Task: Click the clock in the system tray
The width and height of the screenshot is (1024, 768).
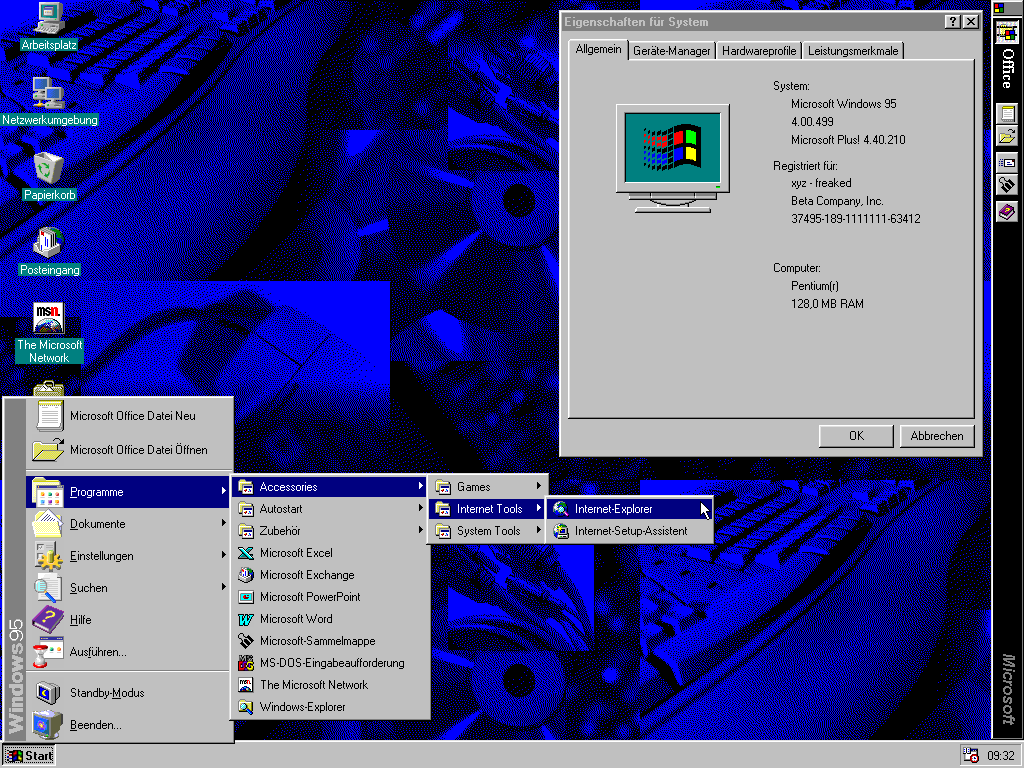Action: (1000, 756)
